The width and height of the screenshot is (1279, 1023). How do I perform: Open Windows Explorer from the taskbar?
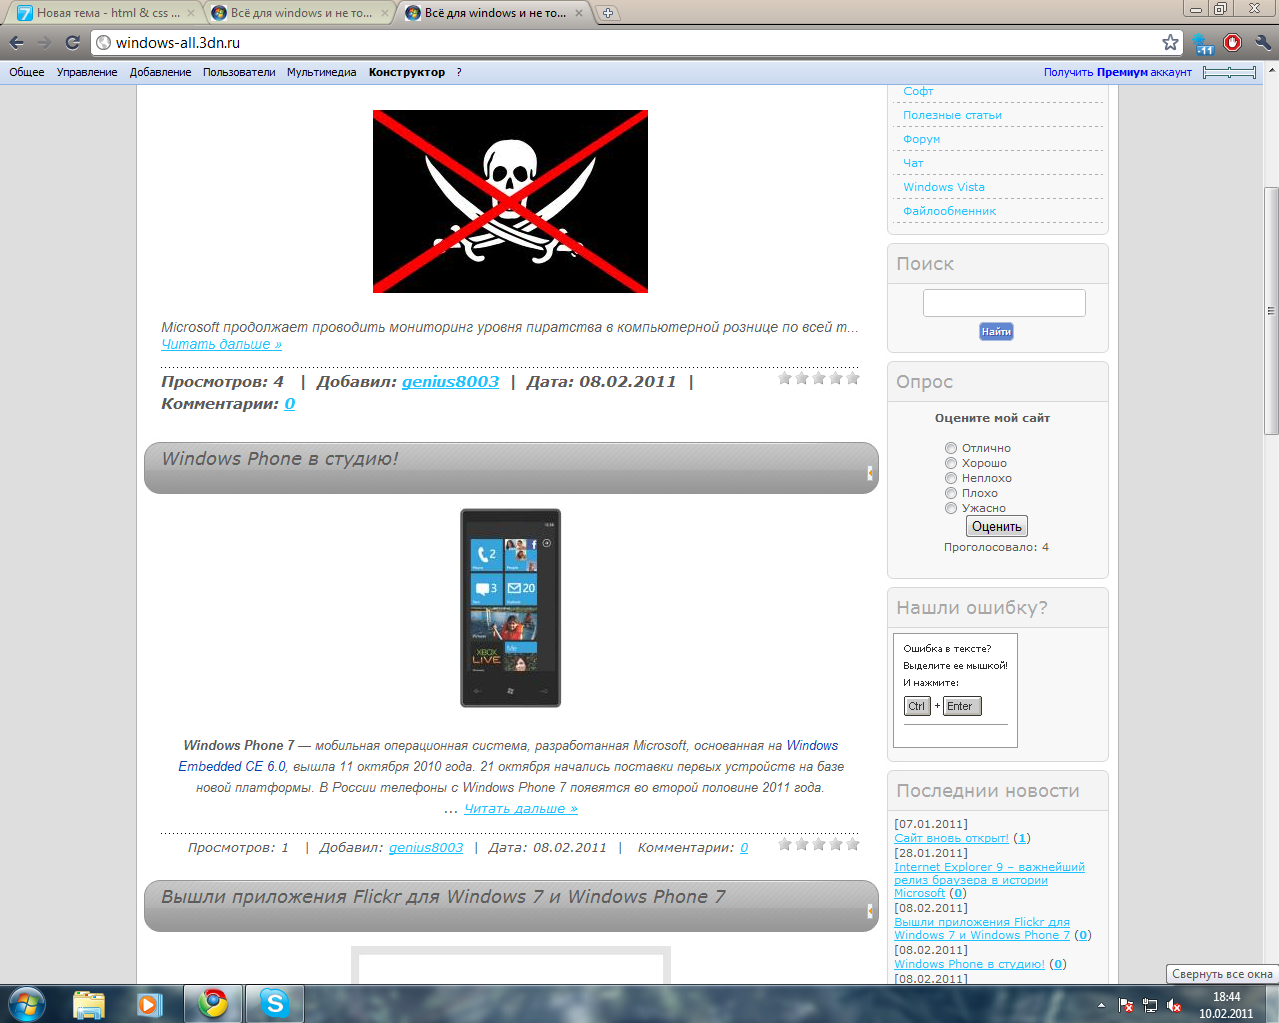[x=89, y=1004]
